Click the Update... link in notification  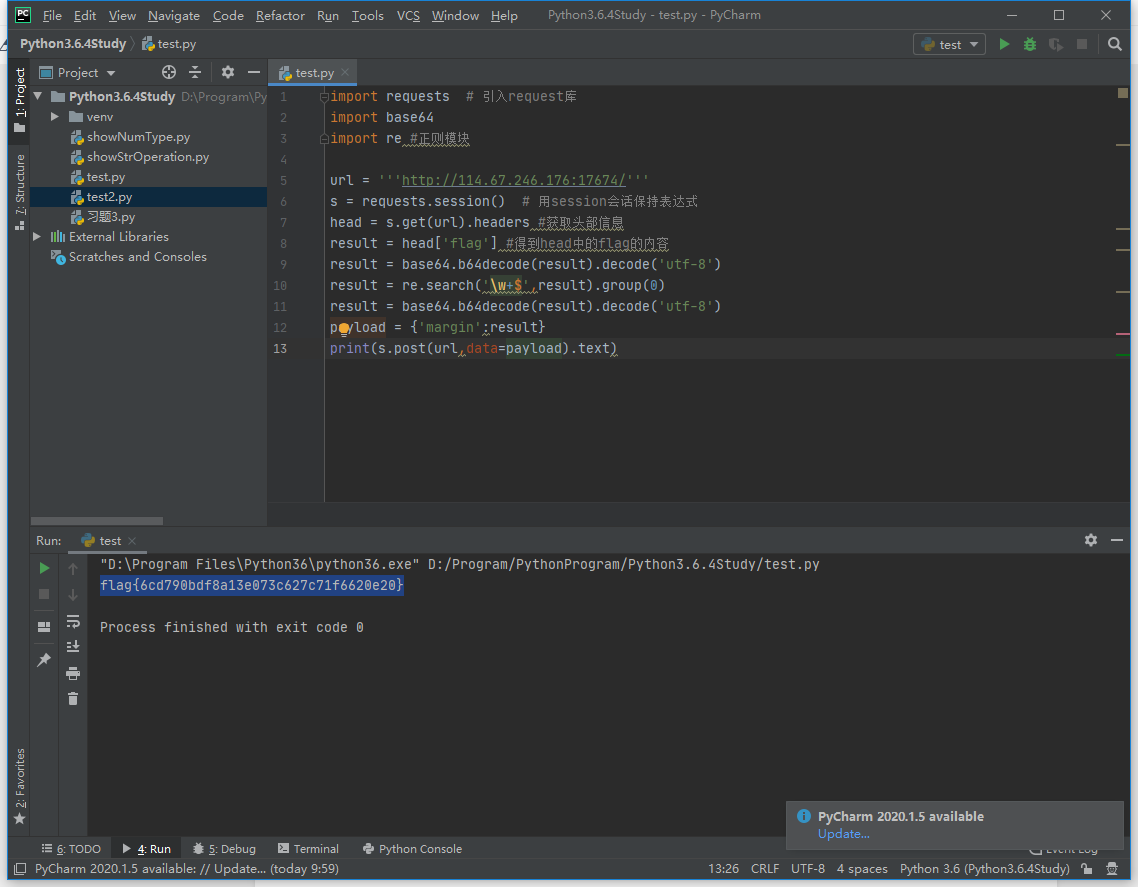[x=843, y=834]
